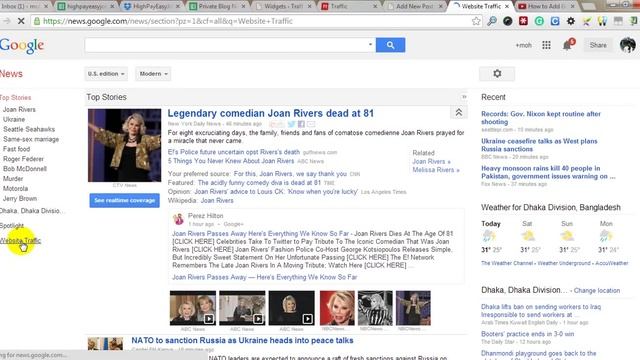The width and height of the screenshot is (640, 360).
Task: Open Ukraine ceasefire talks recent article
Action: pos(539,145)
